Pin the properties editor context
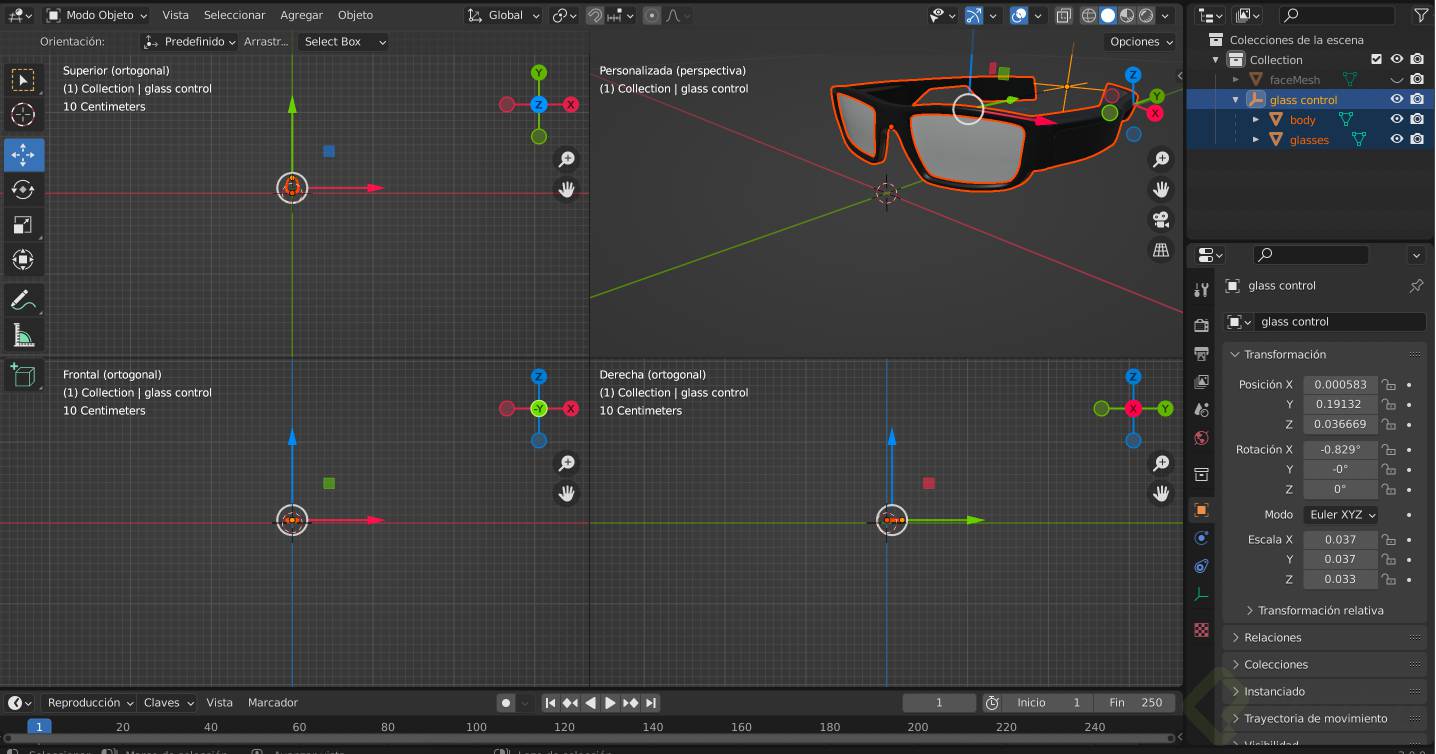 coord(1416,286)
